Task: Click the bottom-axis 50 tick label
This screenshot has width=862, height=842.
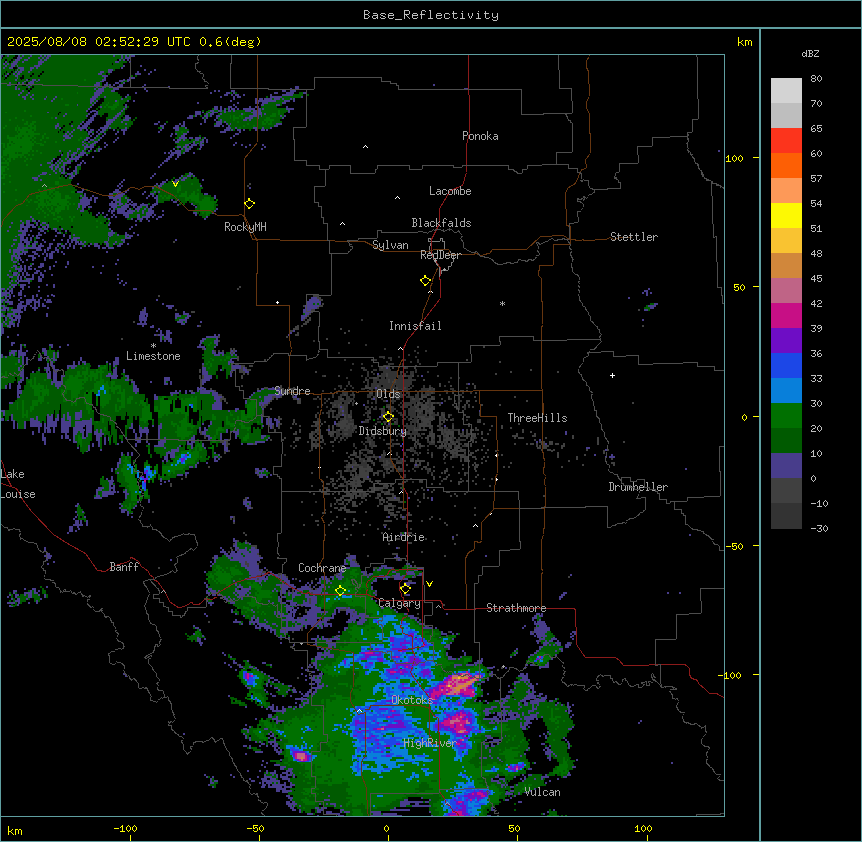Action: pyautogui.click(x=514, y=828)
